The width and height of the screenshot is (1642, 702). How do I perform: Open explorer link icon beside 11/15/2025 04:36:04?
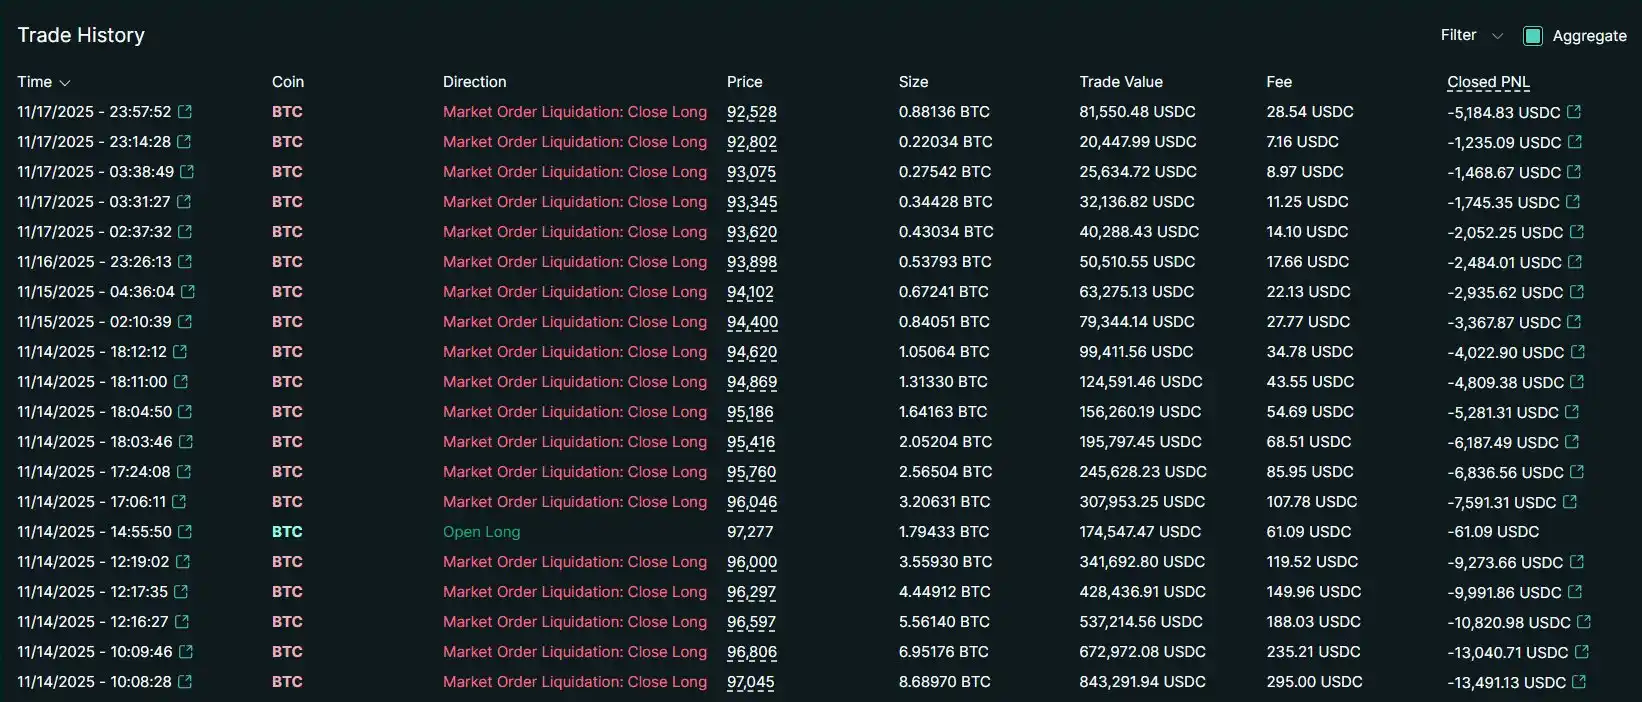(188, 292)
